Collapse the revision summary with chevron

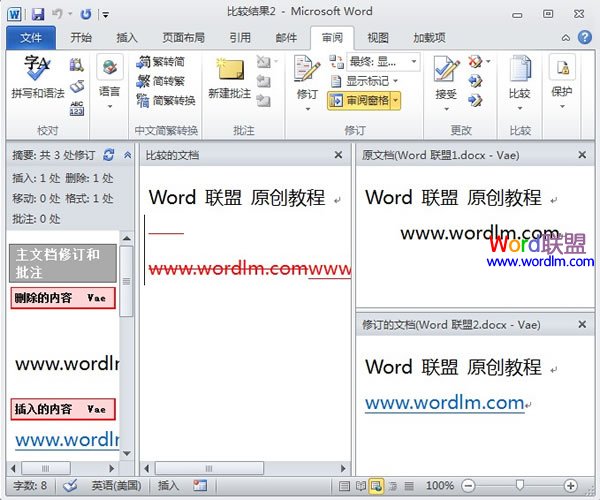[x=127, y=155]
